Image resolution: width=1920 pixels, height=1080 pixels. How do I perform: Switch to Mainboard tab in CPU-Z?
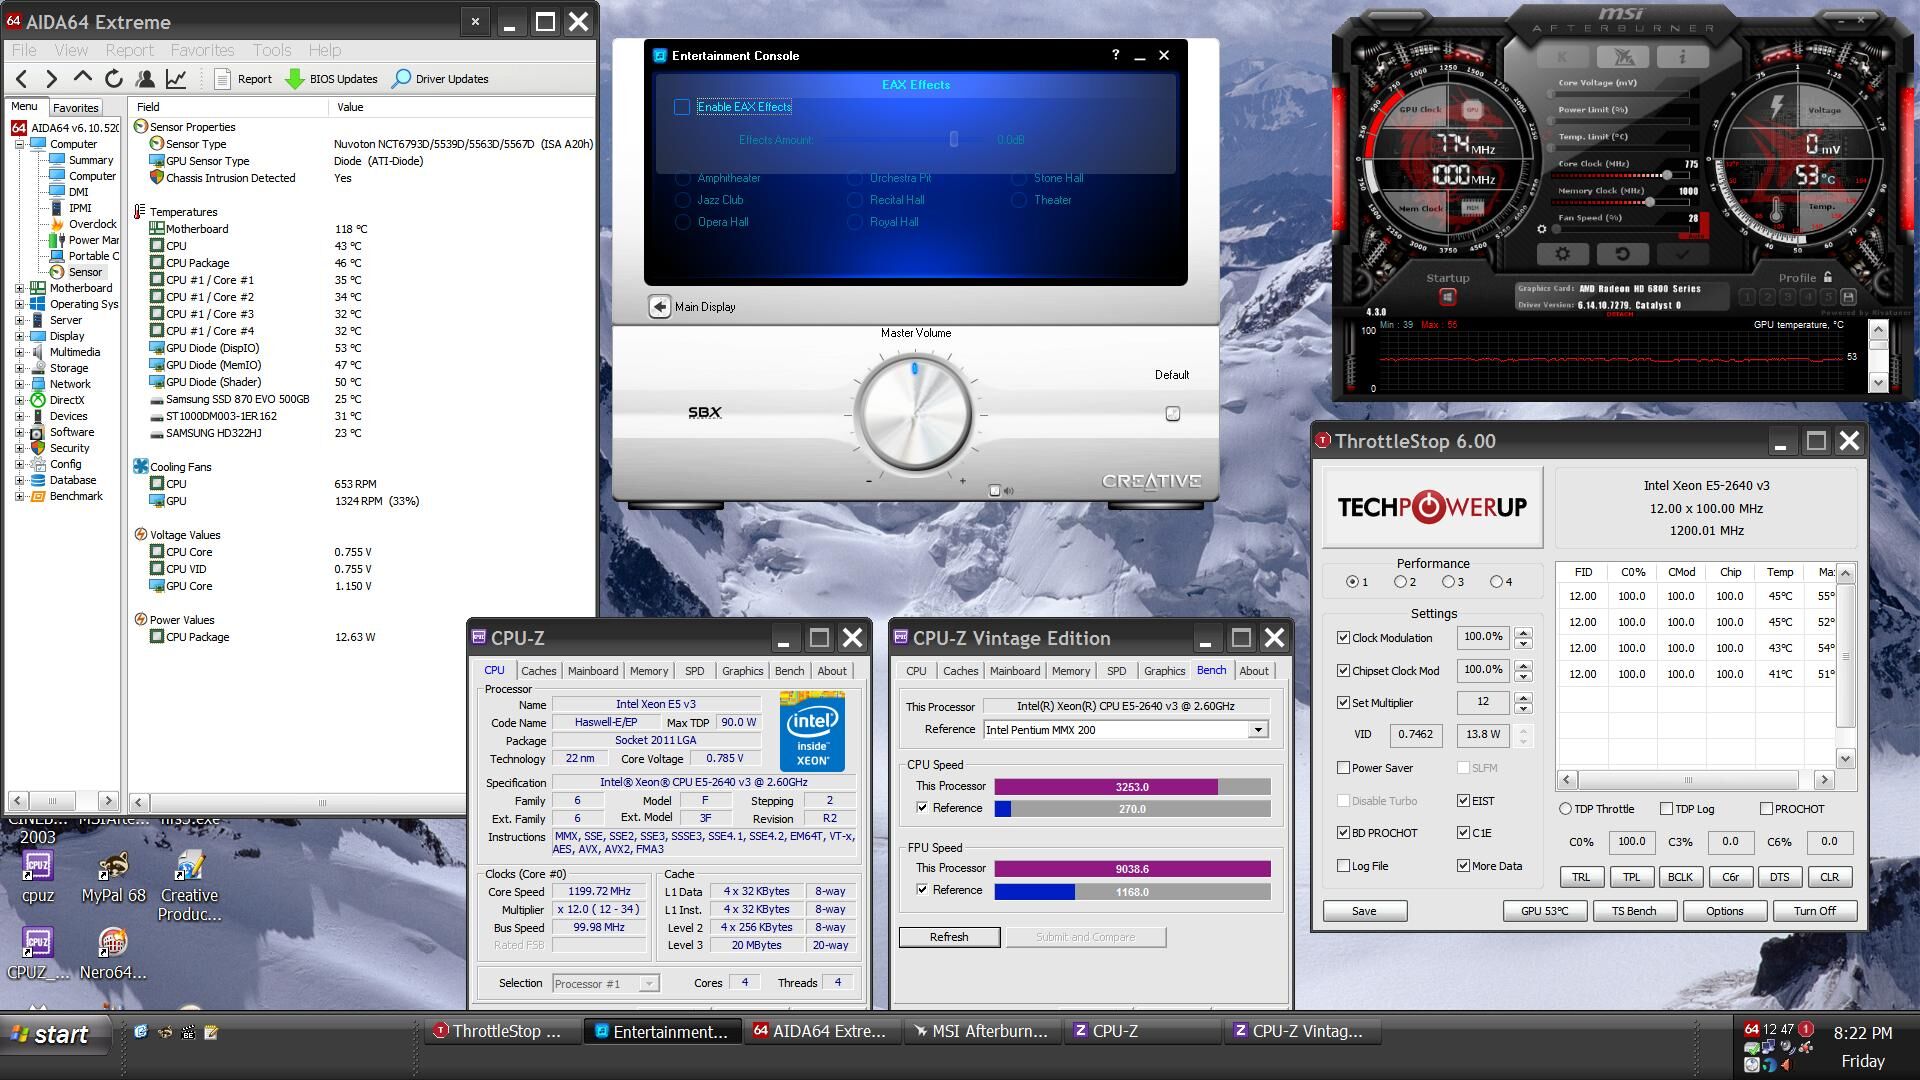(x=593, y=670)
